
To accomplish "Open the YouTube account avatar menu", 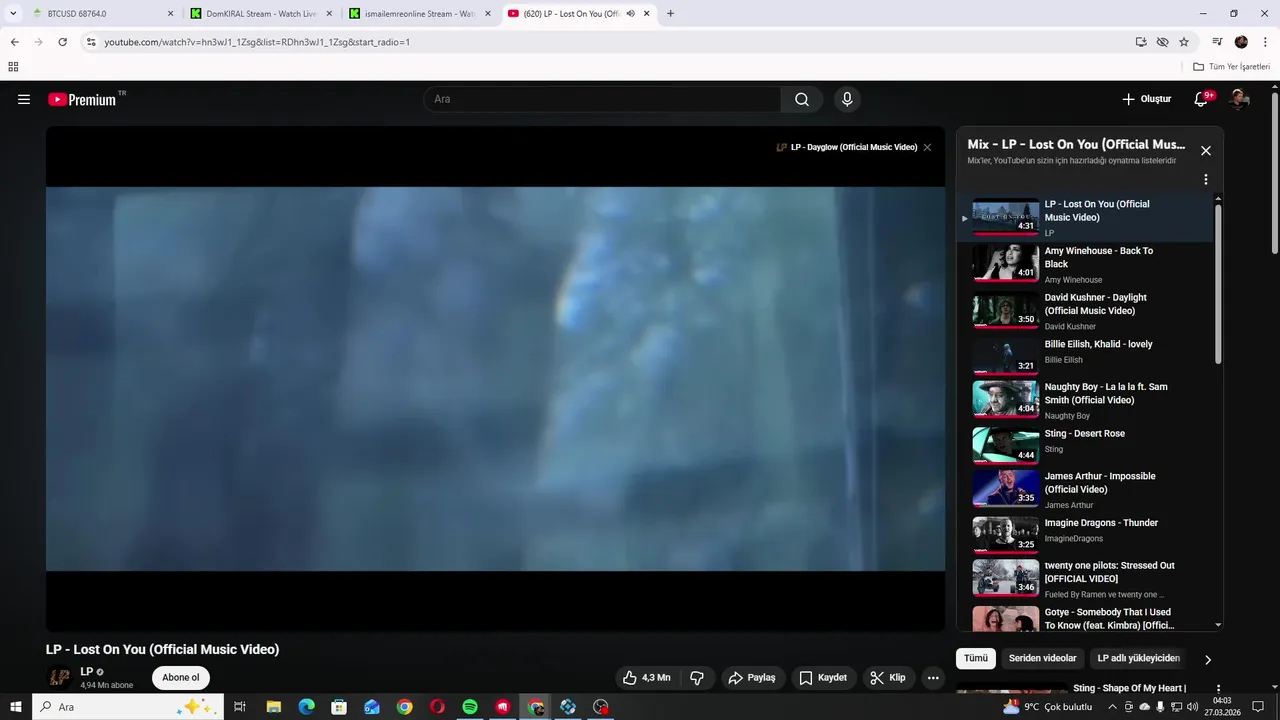I will [1240, 99].
